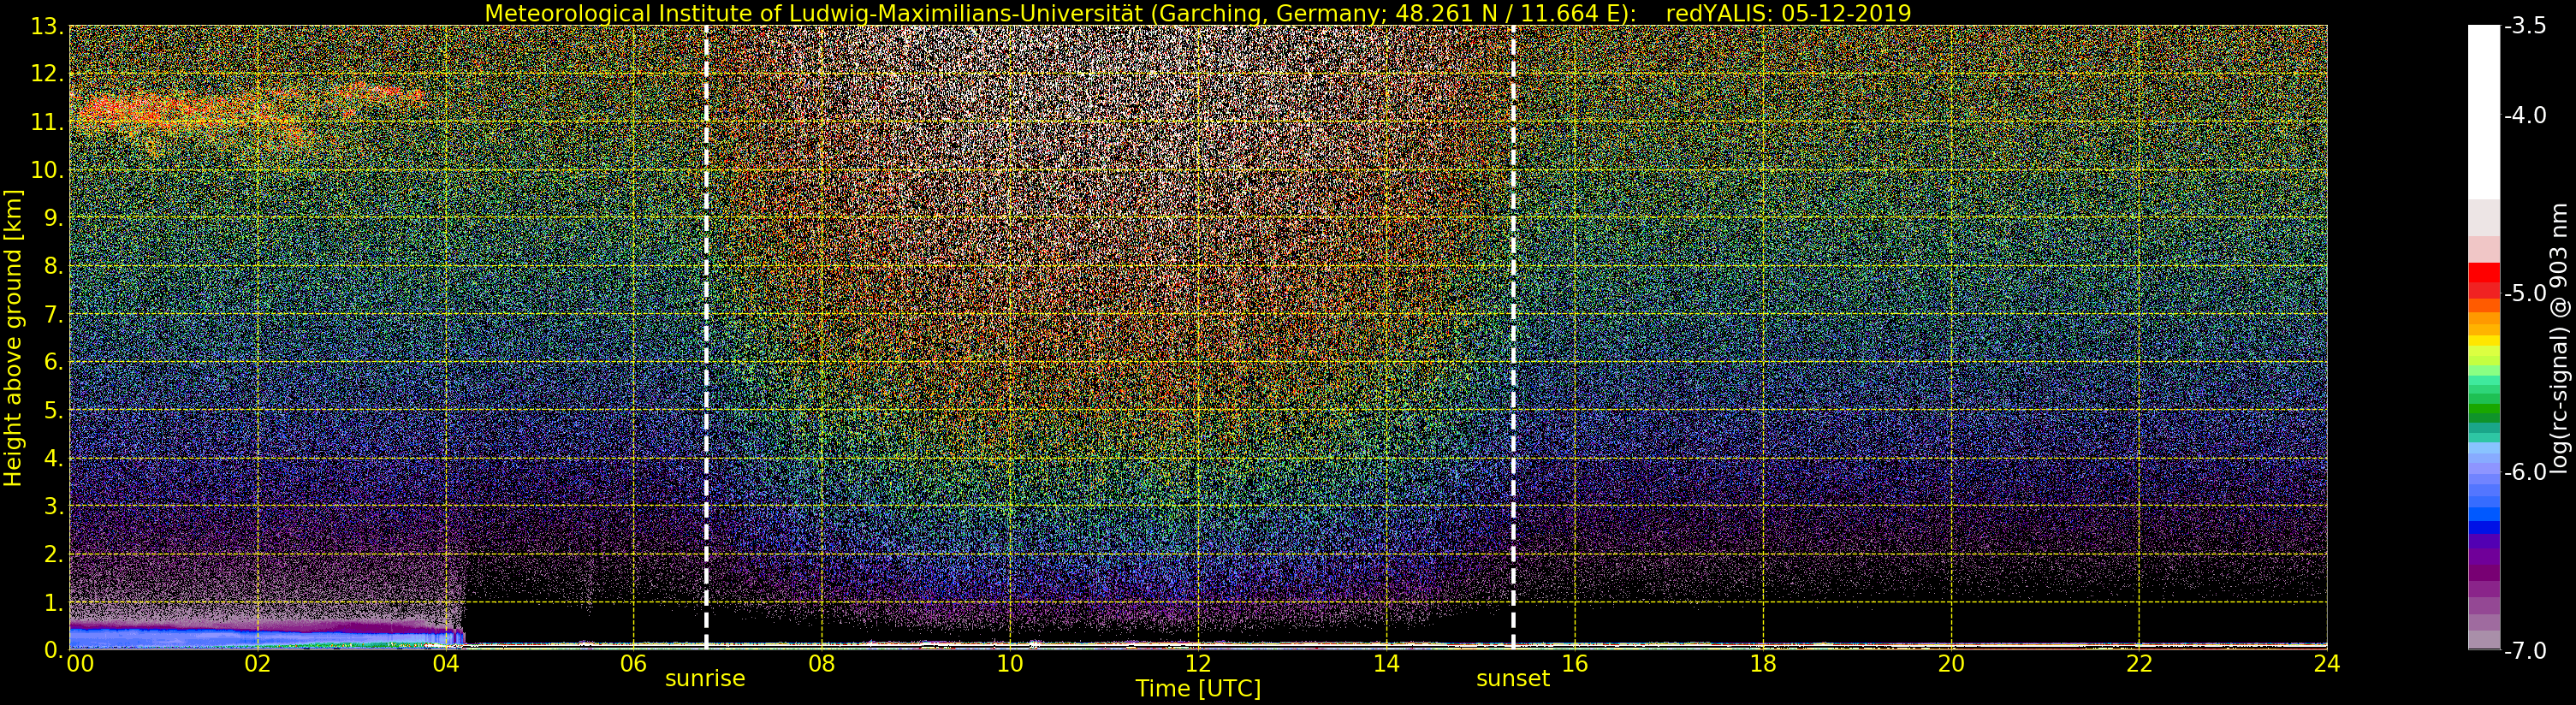Click the height axis tick '2.'
The height and width of the screenshot is (705, 2576).
pos(53,554)
